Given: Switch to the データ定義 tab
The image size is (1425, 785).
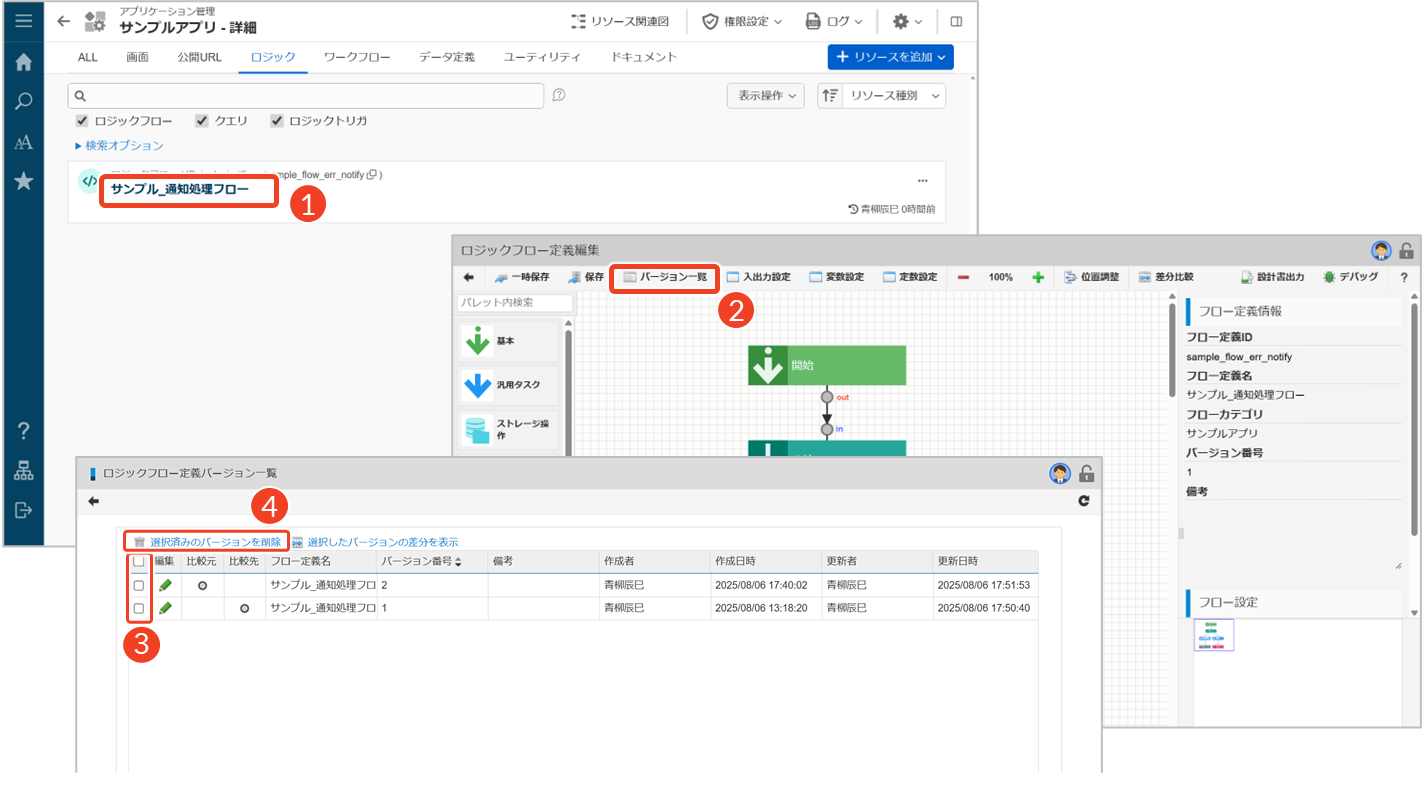Looking at the screenshot, I should click(x=447, y=57).
